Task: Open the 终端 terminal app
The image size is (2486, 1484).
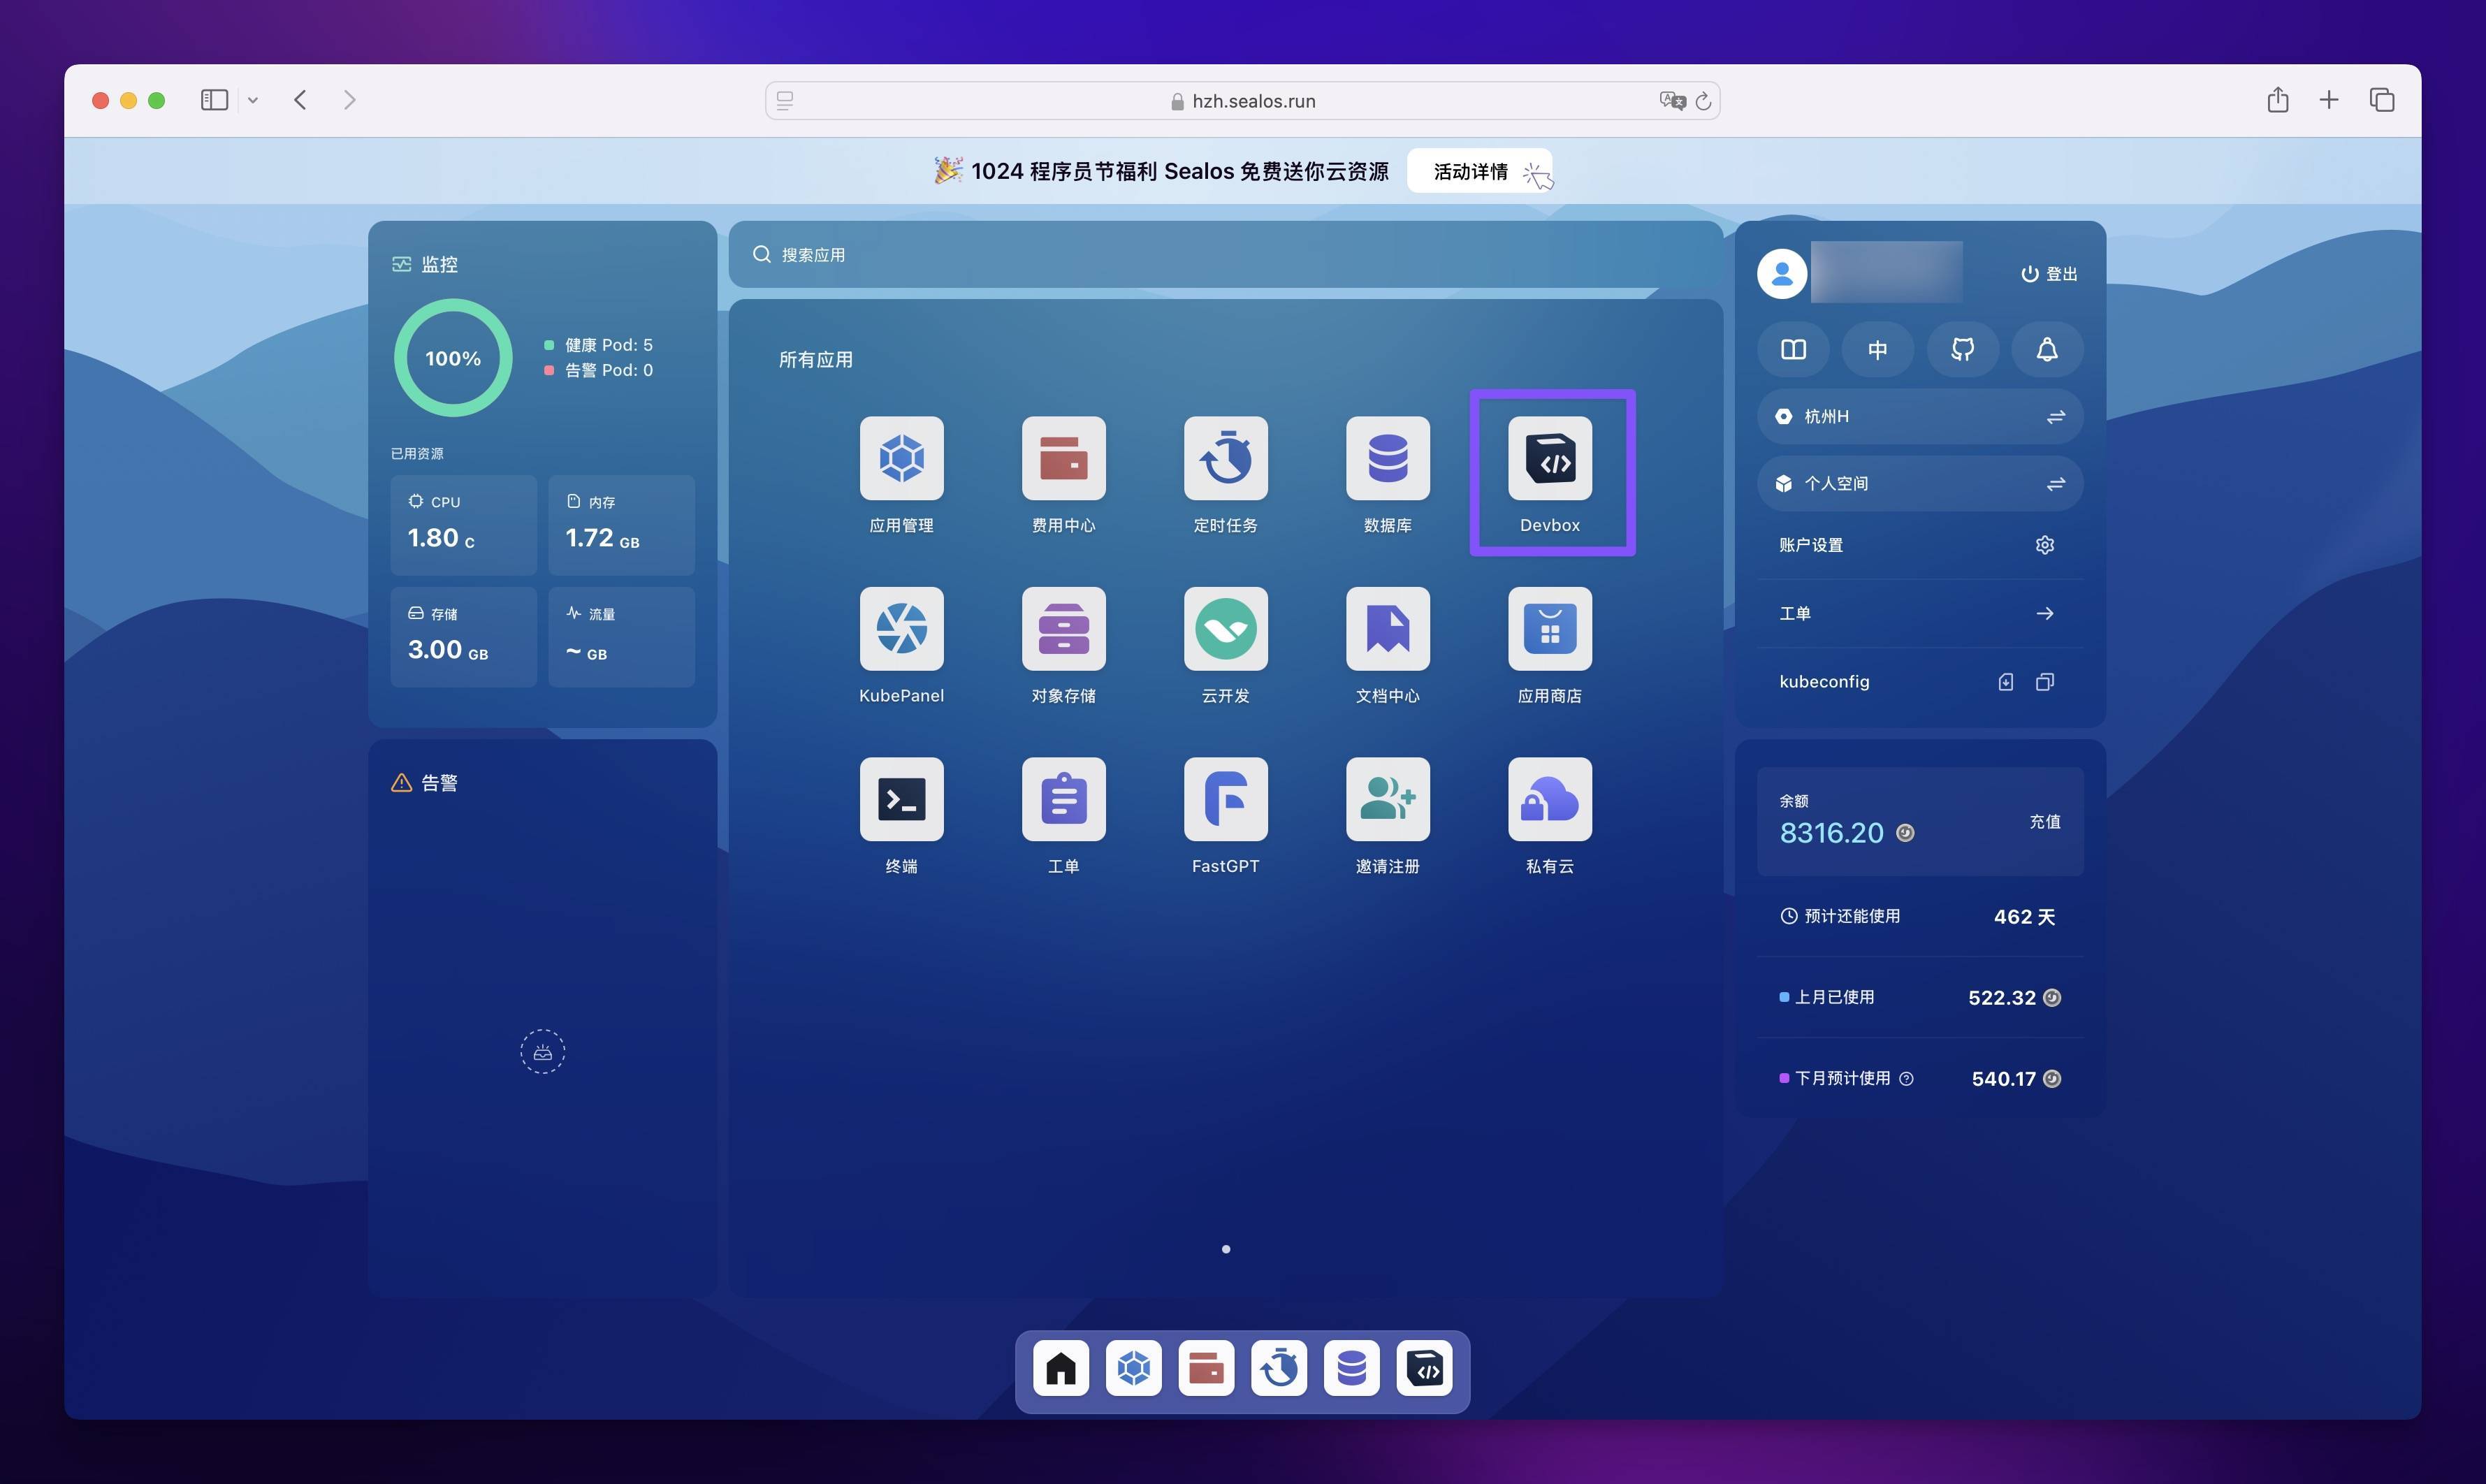Action: [901, 799]
